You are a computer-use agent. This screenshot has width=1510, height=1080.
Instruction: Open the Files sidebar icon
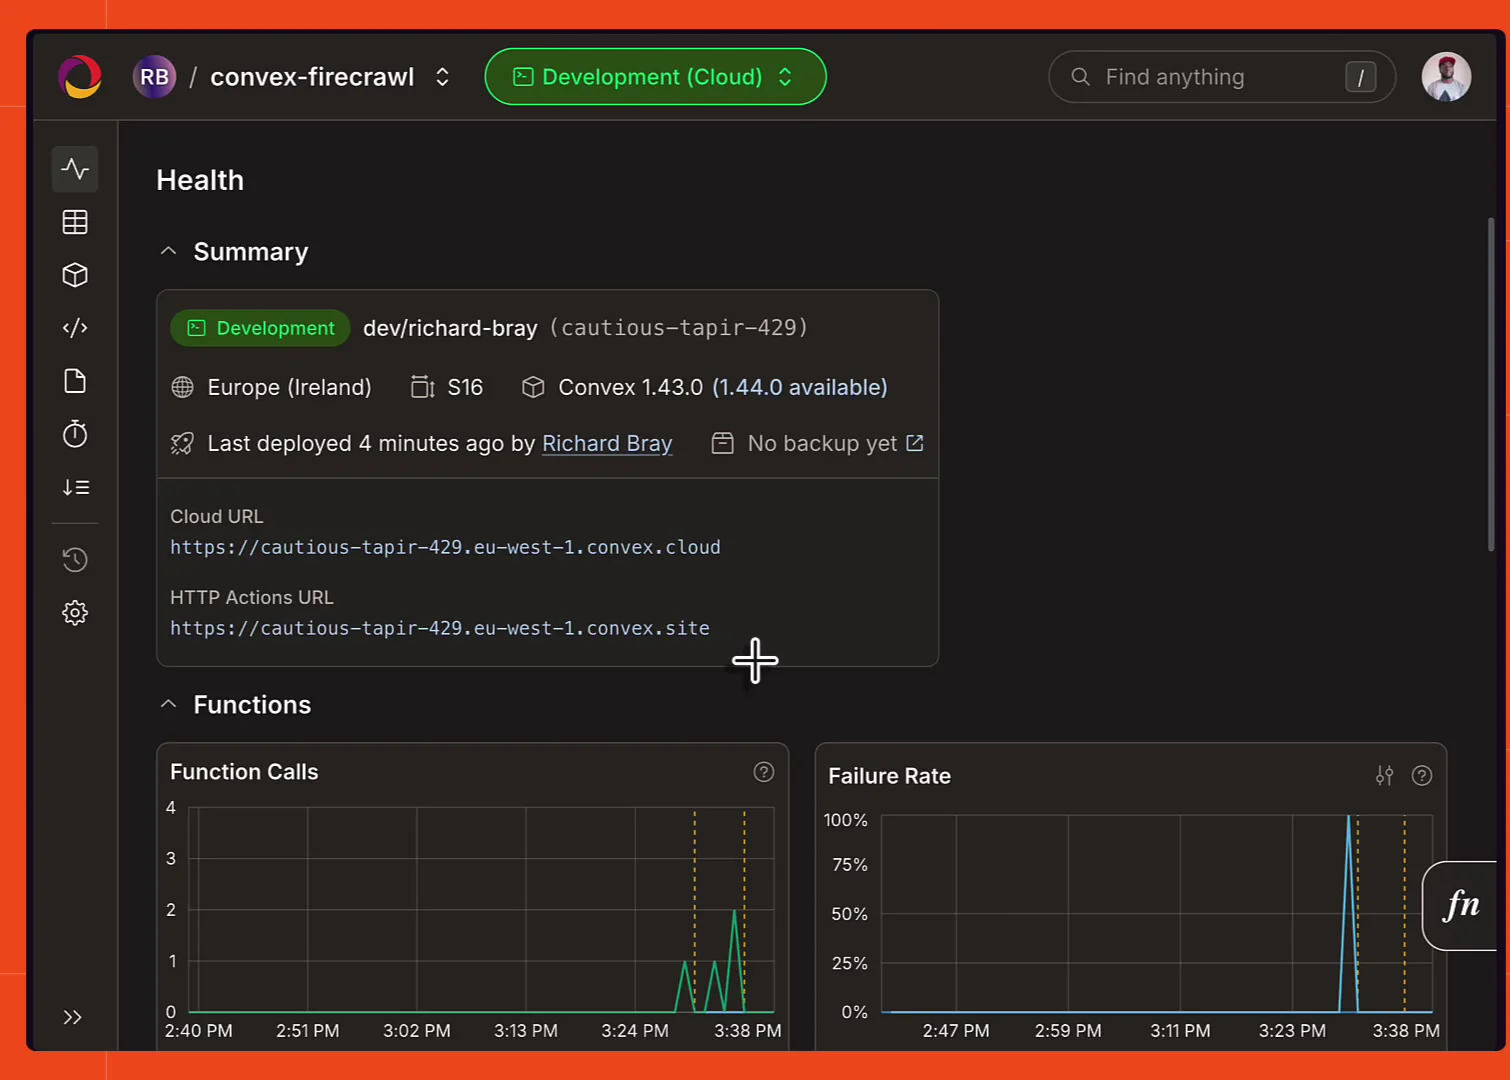(75, 381)
